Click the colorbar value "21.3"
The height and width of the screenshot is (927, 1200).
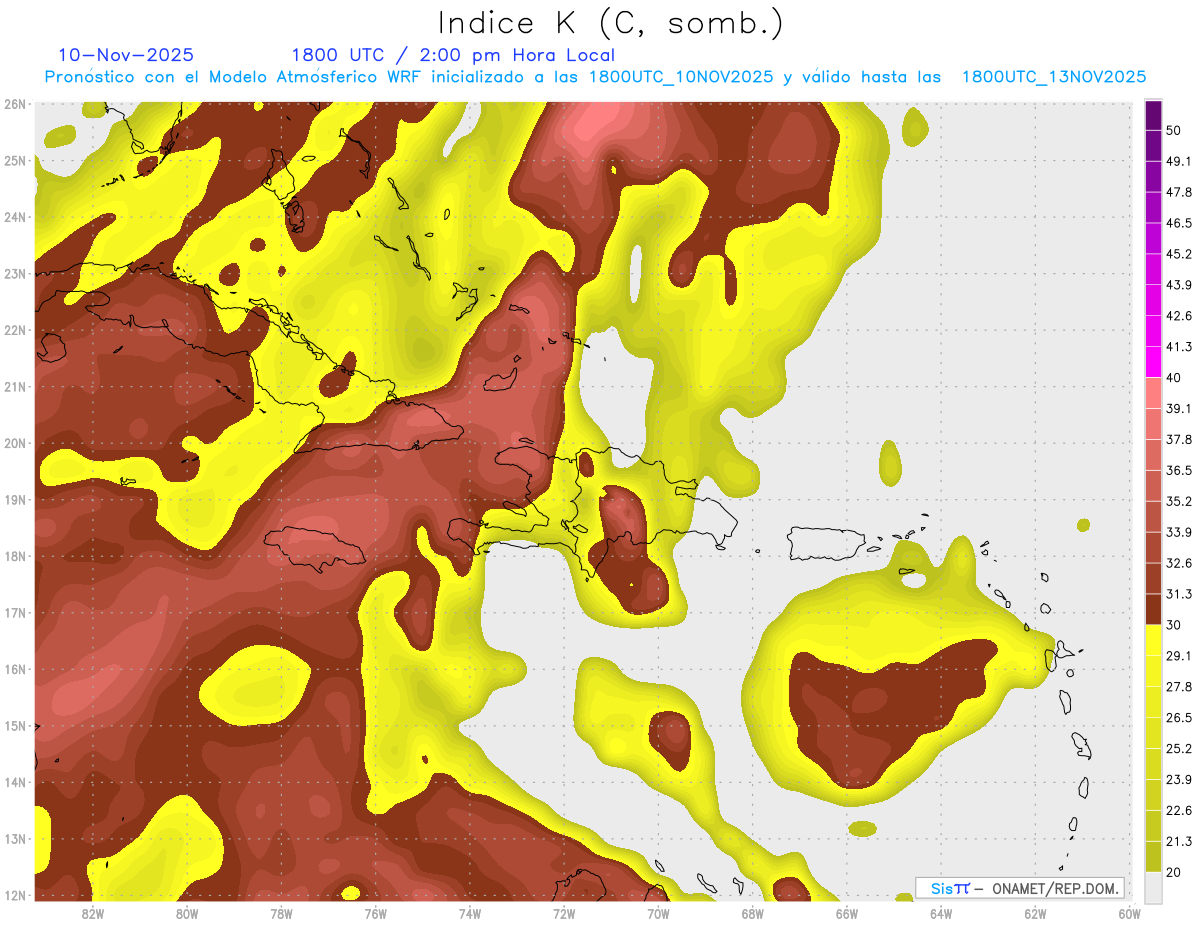point(1179,842)
